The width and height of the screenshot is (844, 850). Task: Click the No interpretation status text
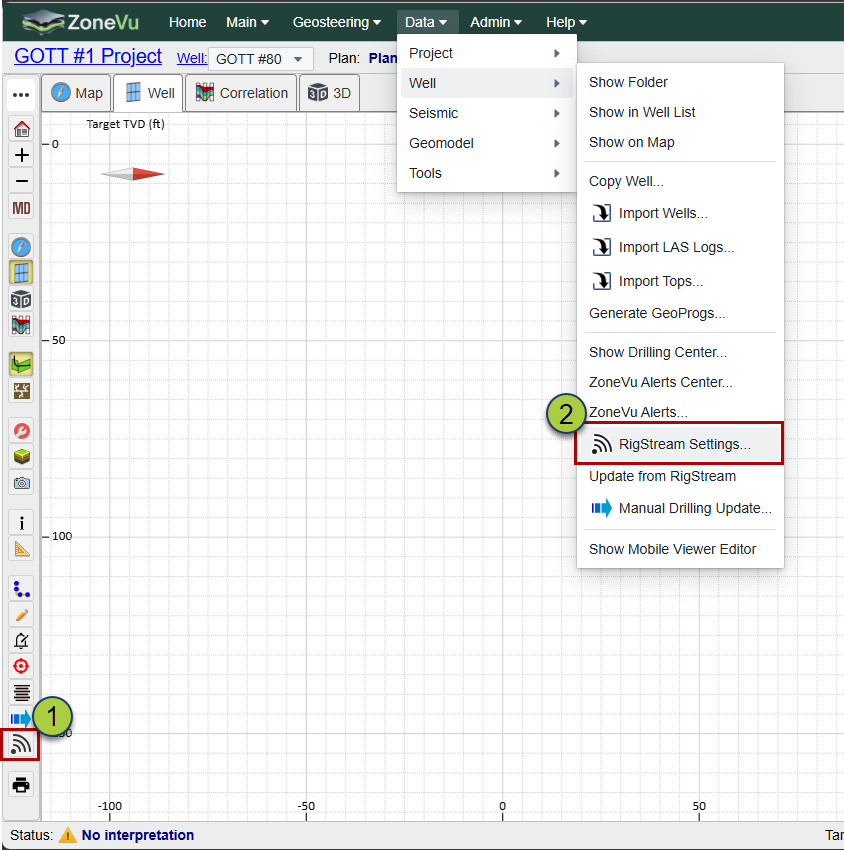[138, 835]
